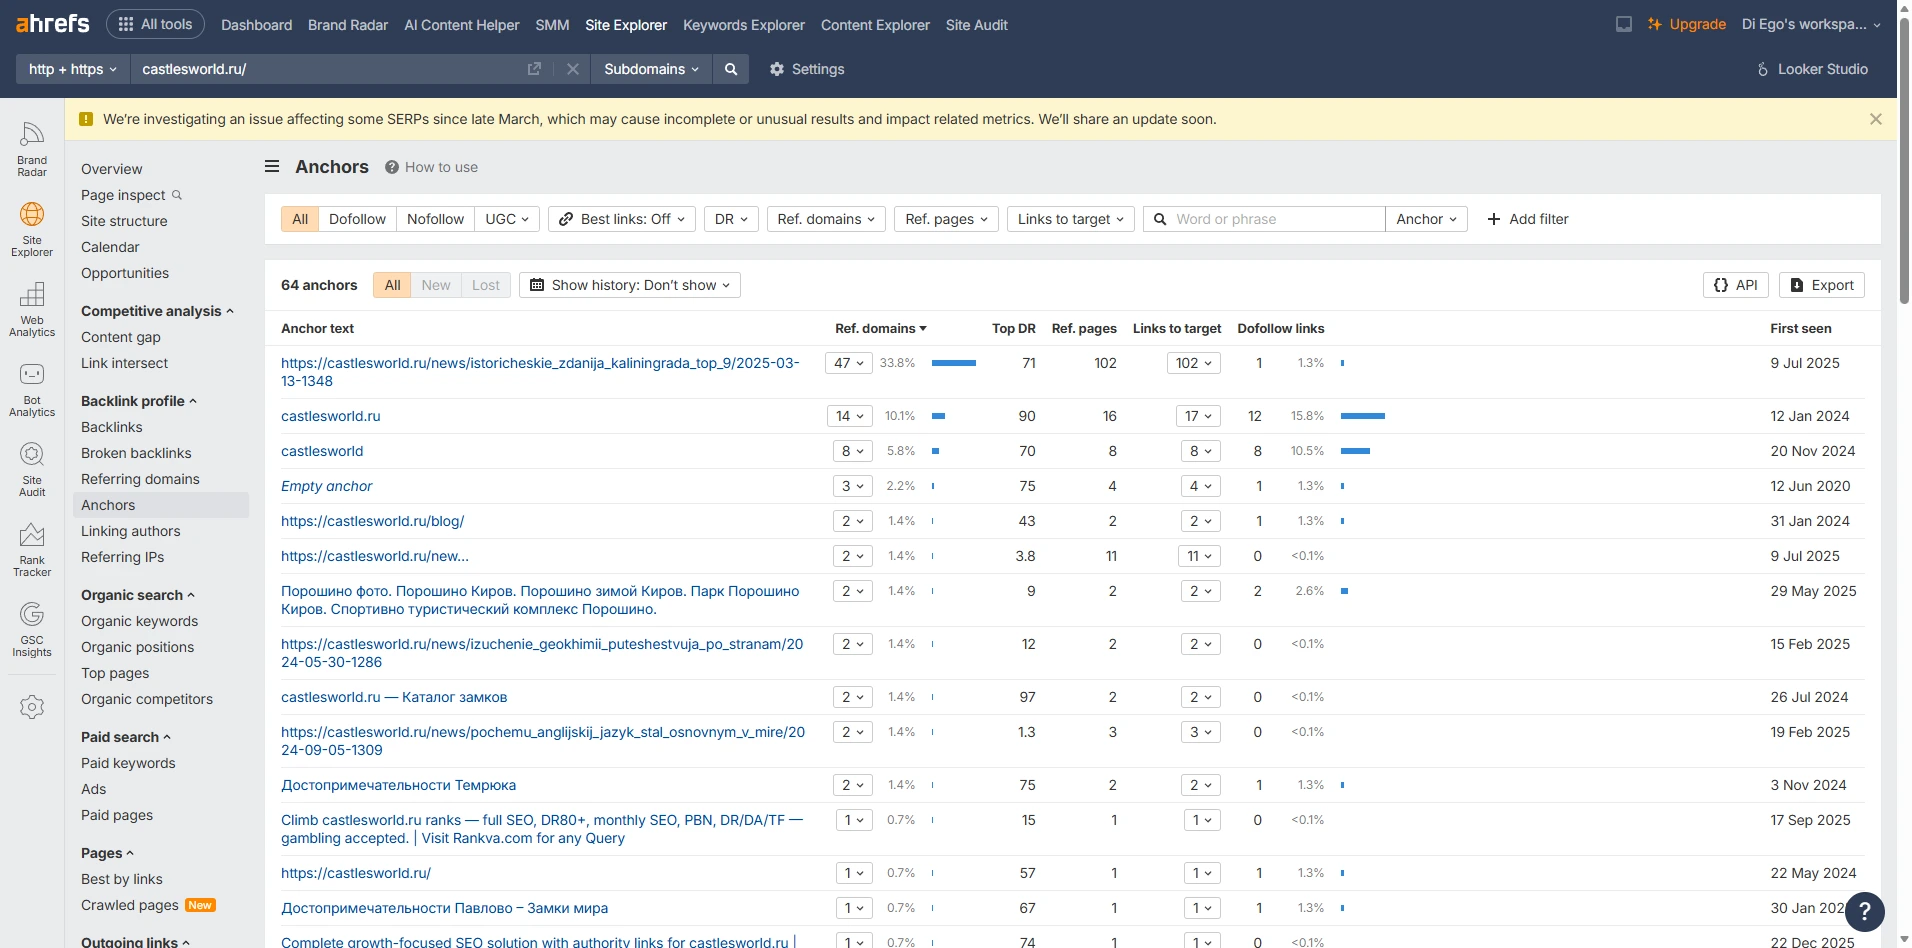
Task: Open Looker Studio integration
Action: [x=1812, y=69]
